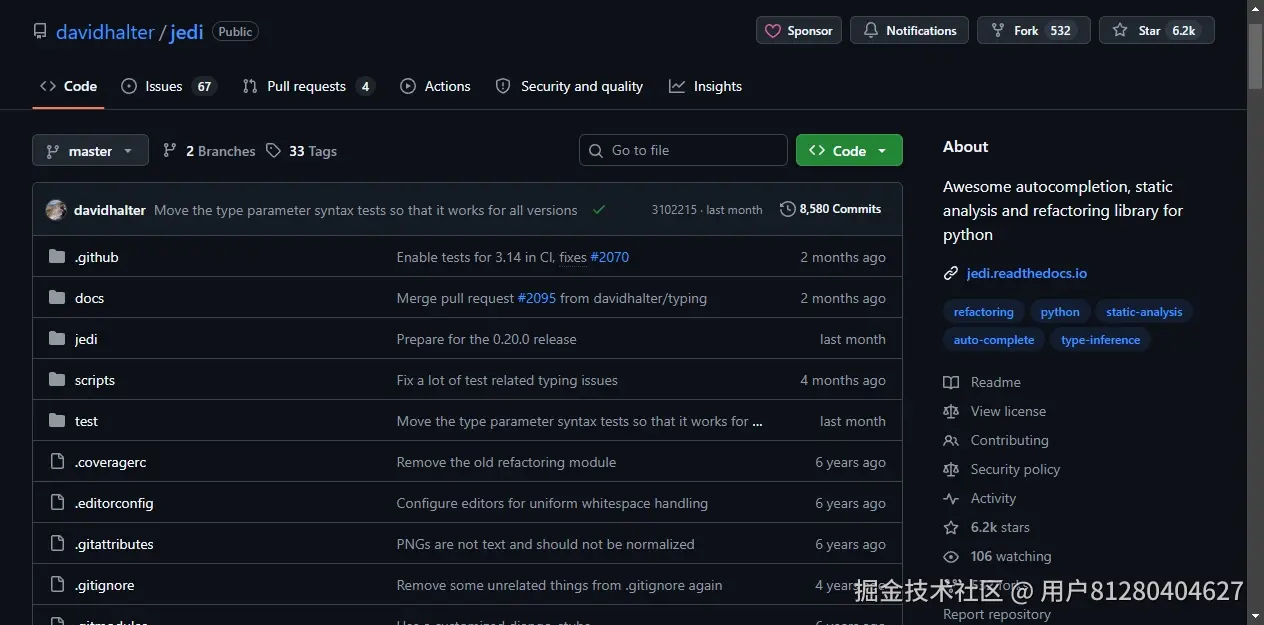Viewport: 1264px width, 625px height.
Task: Click folder icon beside .github
Action: pos(57,257)
